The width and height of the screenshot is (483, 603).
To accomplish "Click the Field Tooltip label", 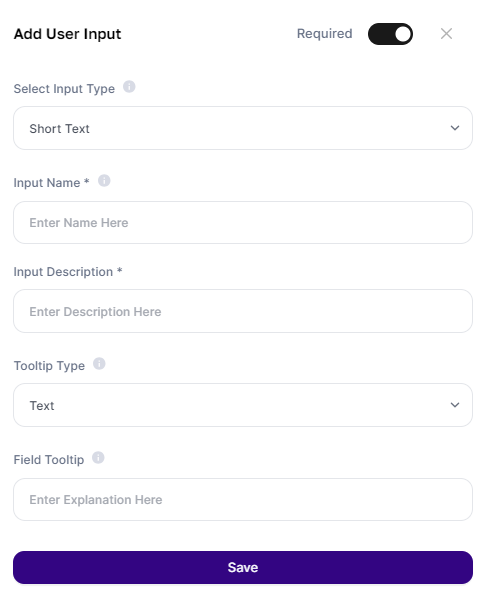I will 48,460.
